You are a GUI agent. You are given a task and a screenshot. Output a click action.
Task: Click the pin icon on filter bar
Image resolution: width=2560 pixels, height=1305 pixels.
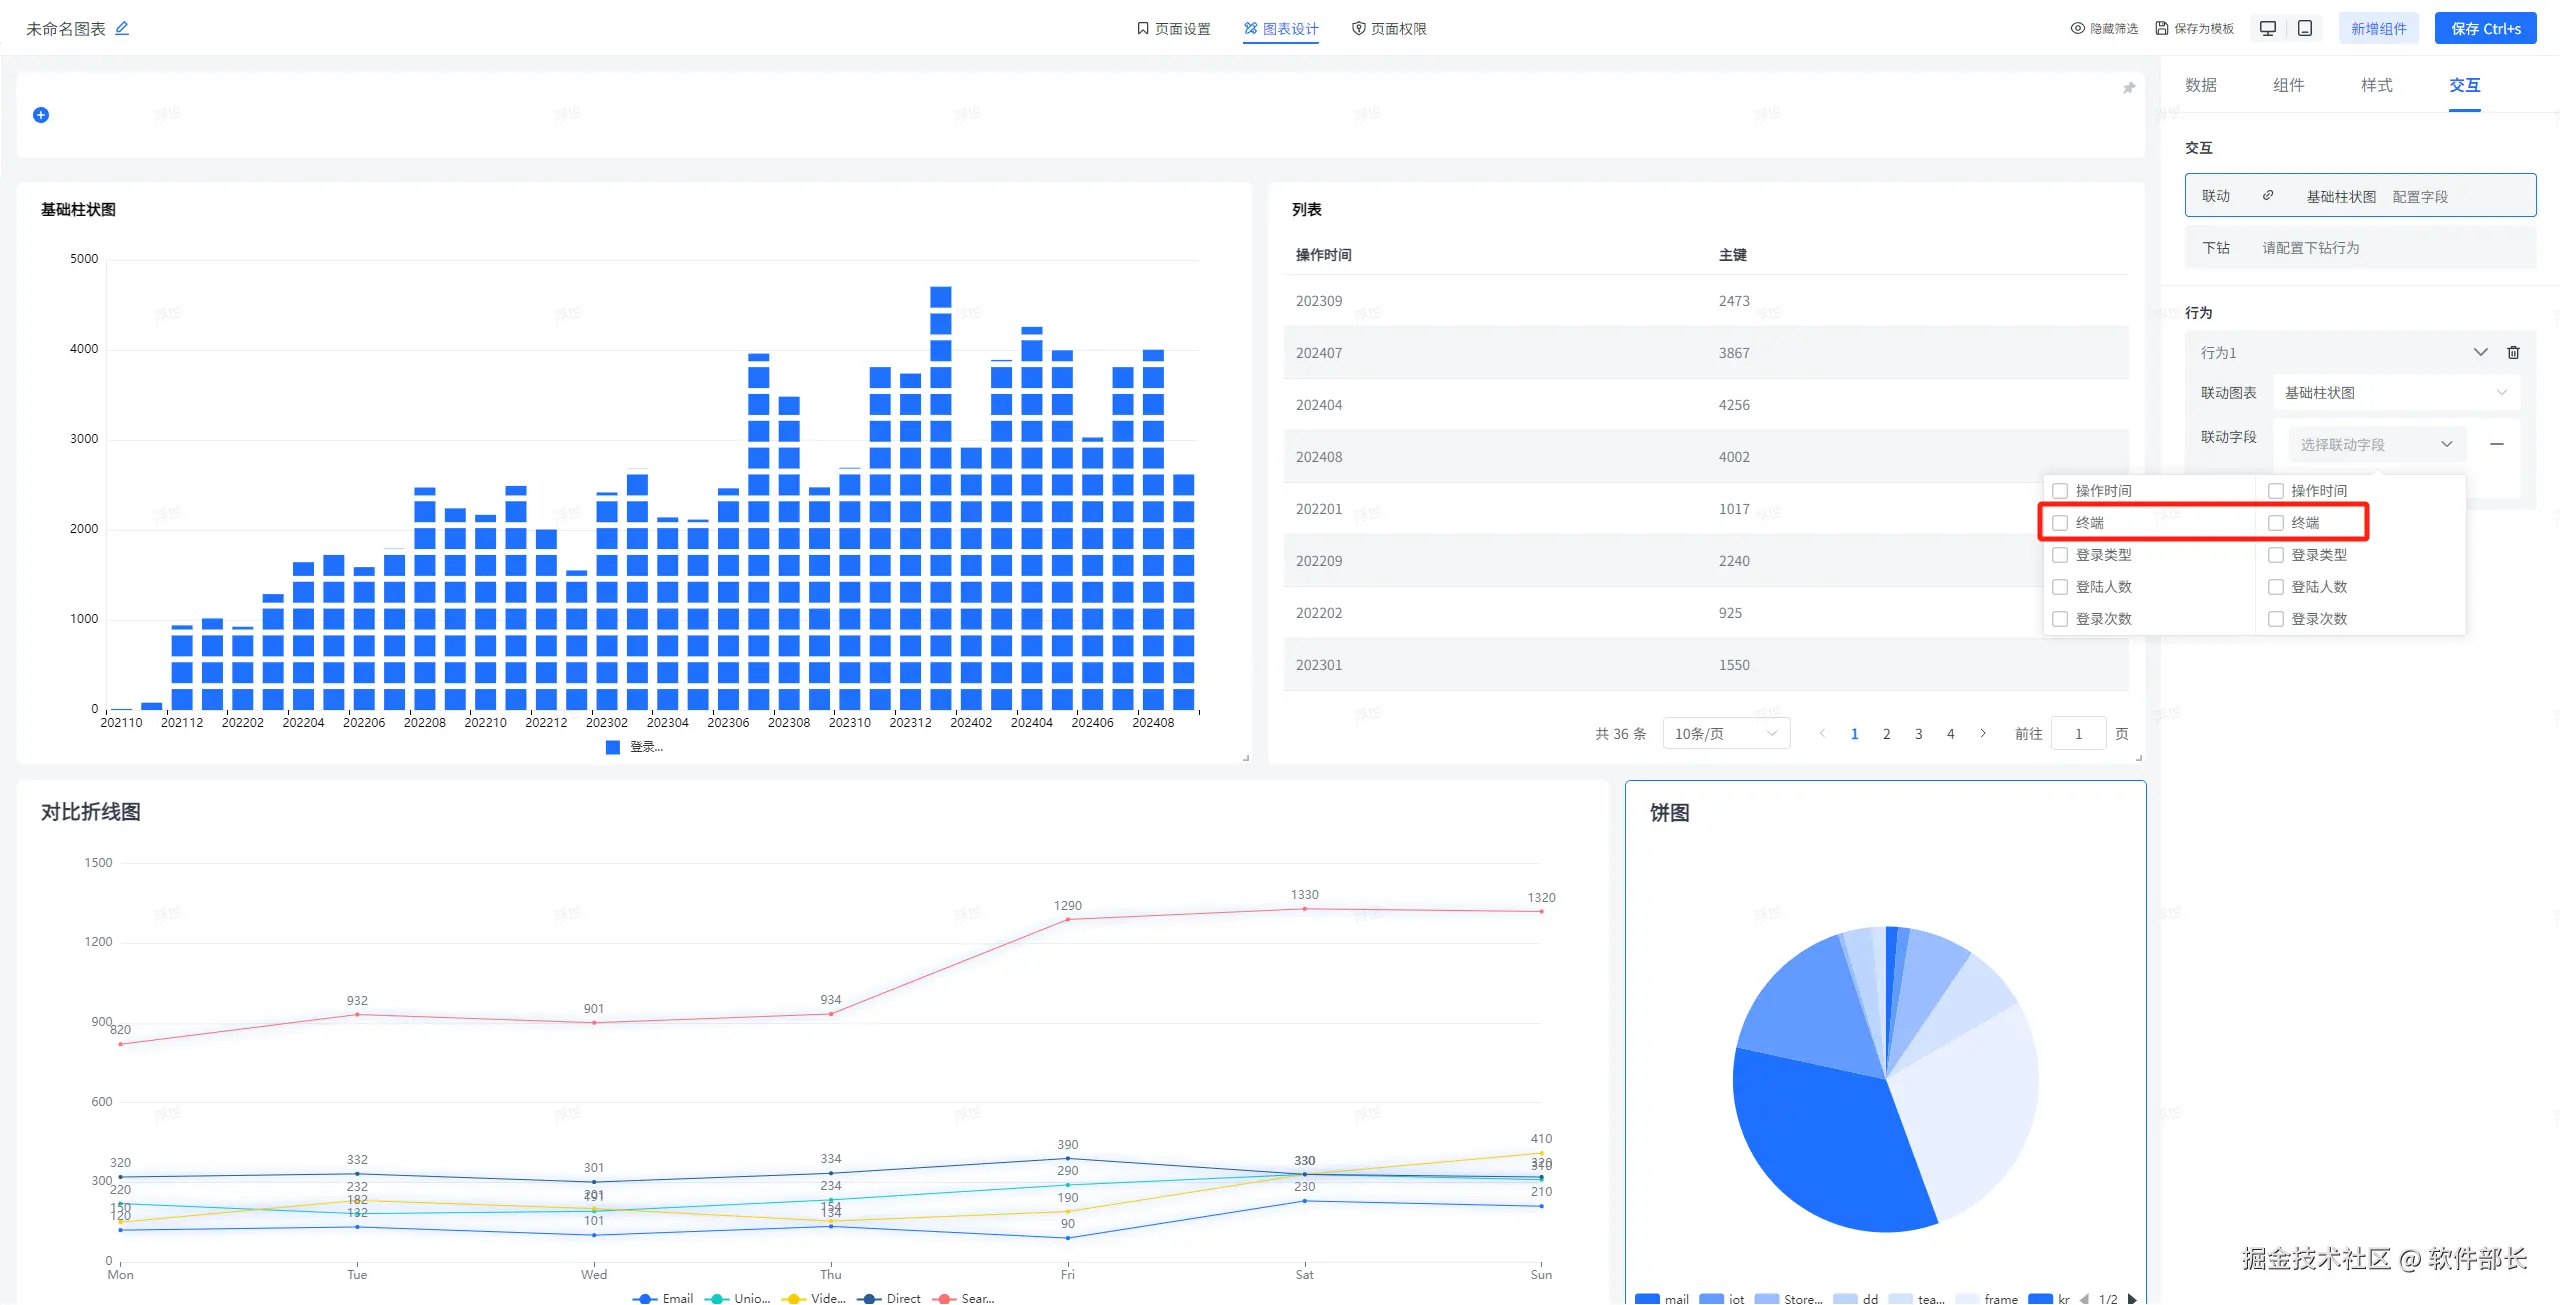(x=2129, y=88)
